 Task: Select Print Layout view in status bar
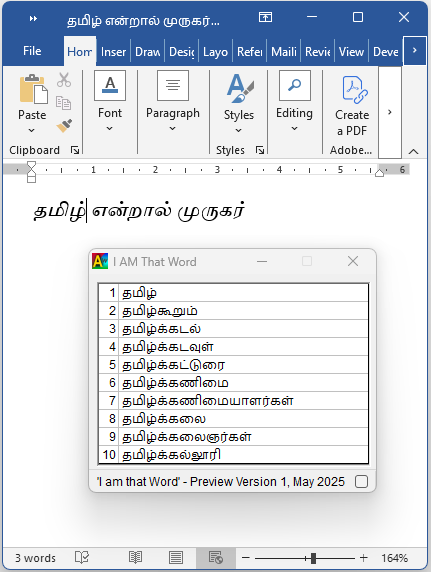coord(176,557)
